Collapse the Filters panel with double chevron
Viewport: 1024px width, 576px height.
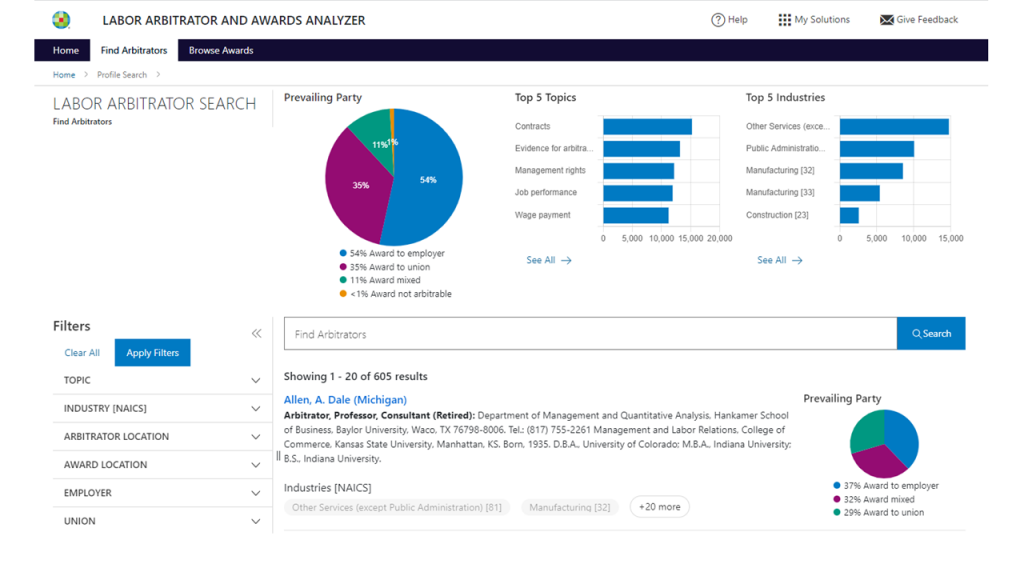pos(256,333)
